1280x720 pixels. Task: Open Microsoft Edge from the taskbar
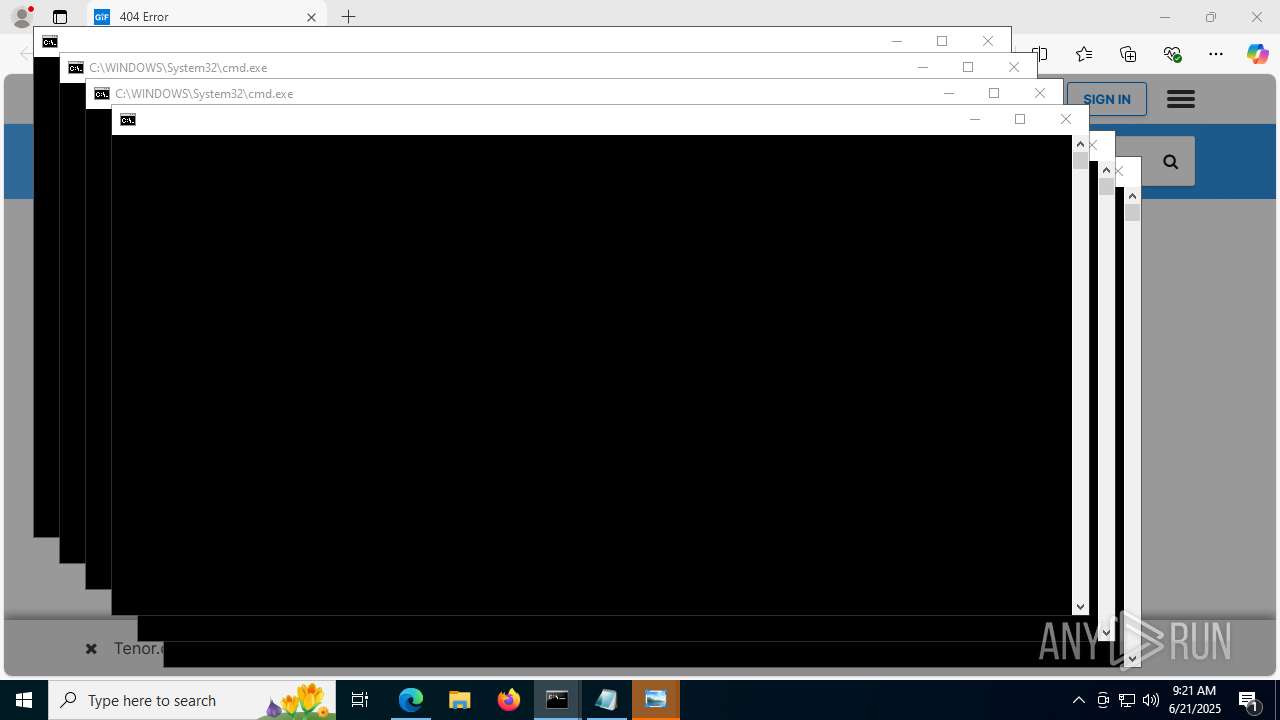[x=411, y=700]
